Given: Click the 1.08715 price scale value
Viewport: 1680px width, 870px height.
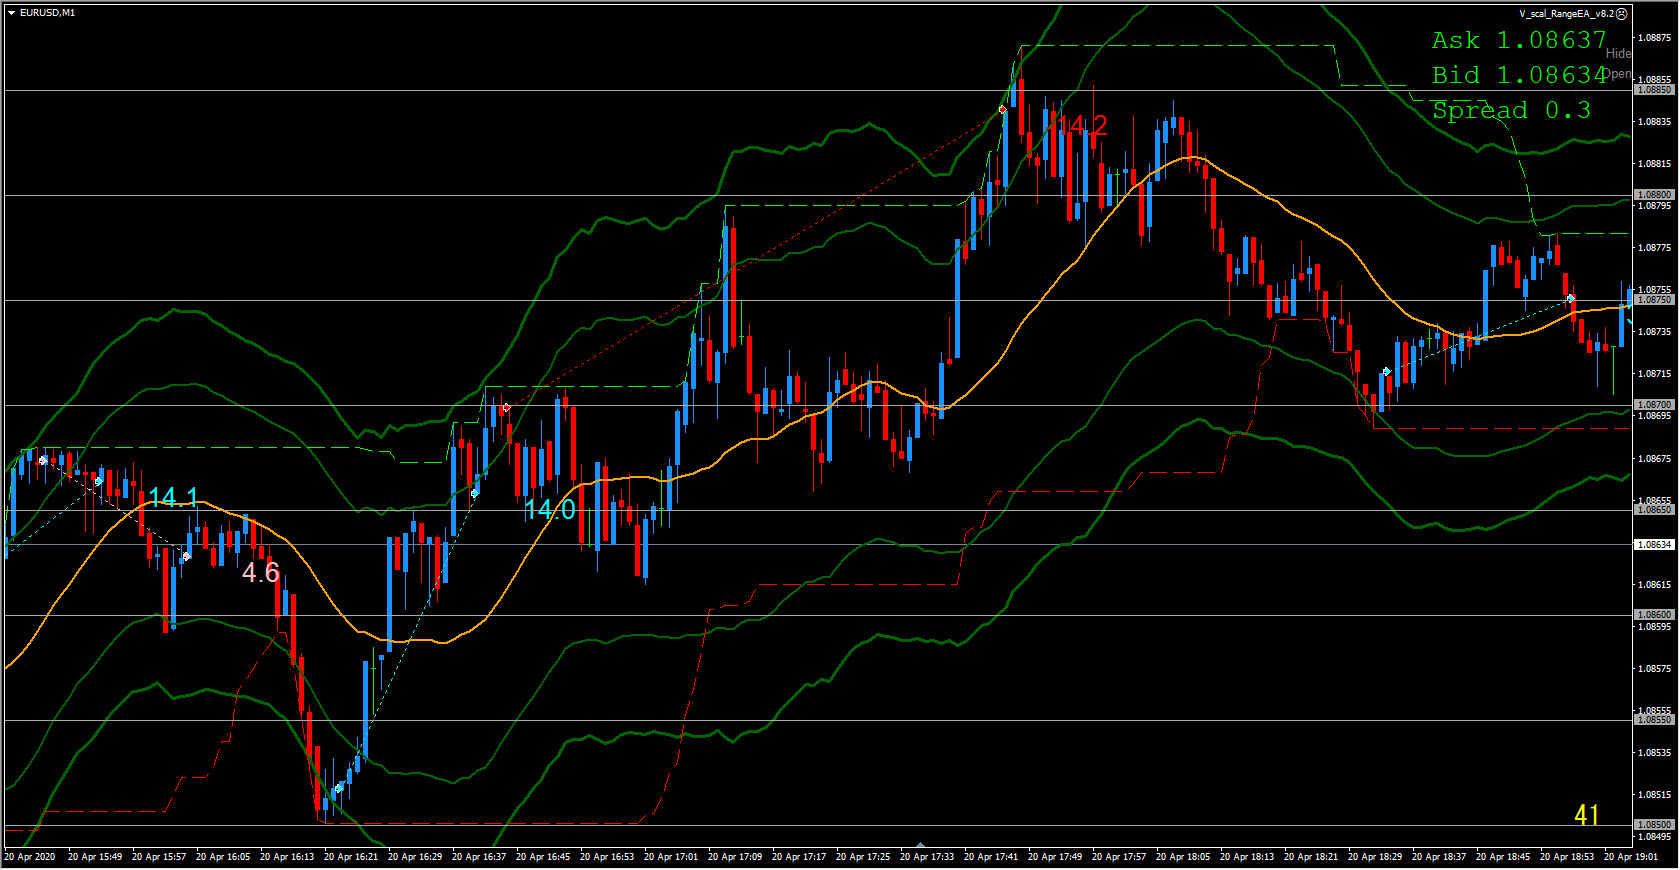Looking at the screenshot, I should tap(1655, 374).
